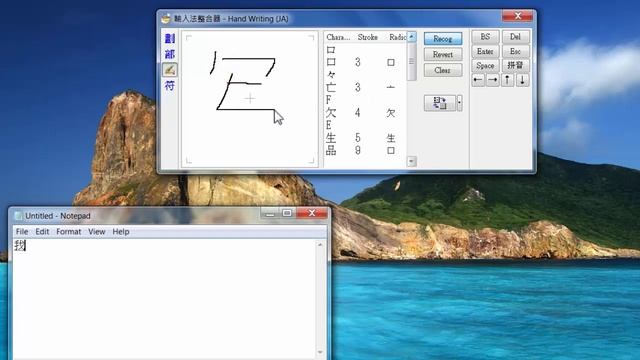640x360 pixels.
Task: Click the Esc button
Action: pyautogui.click(x=516, y=51)
